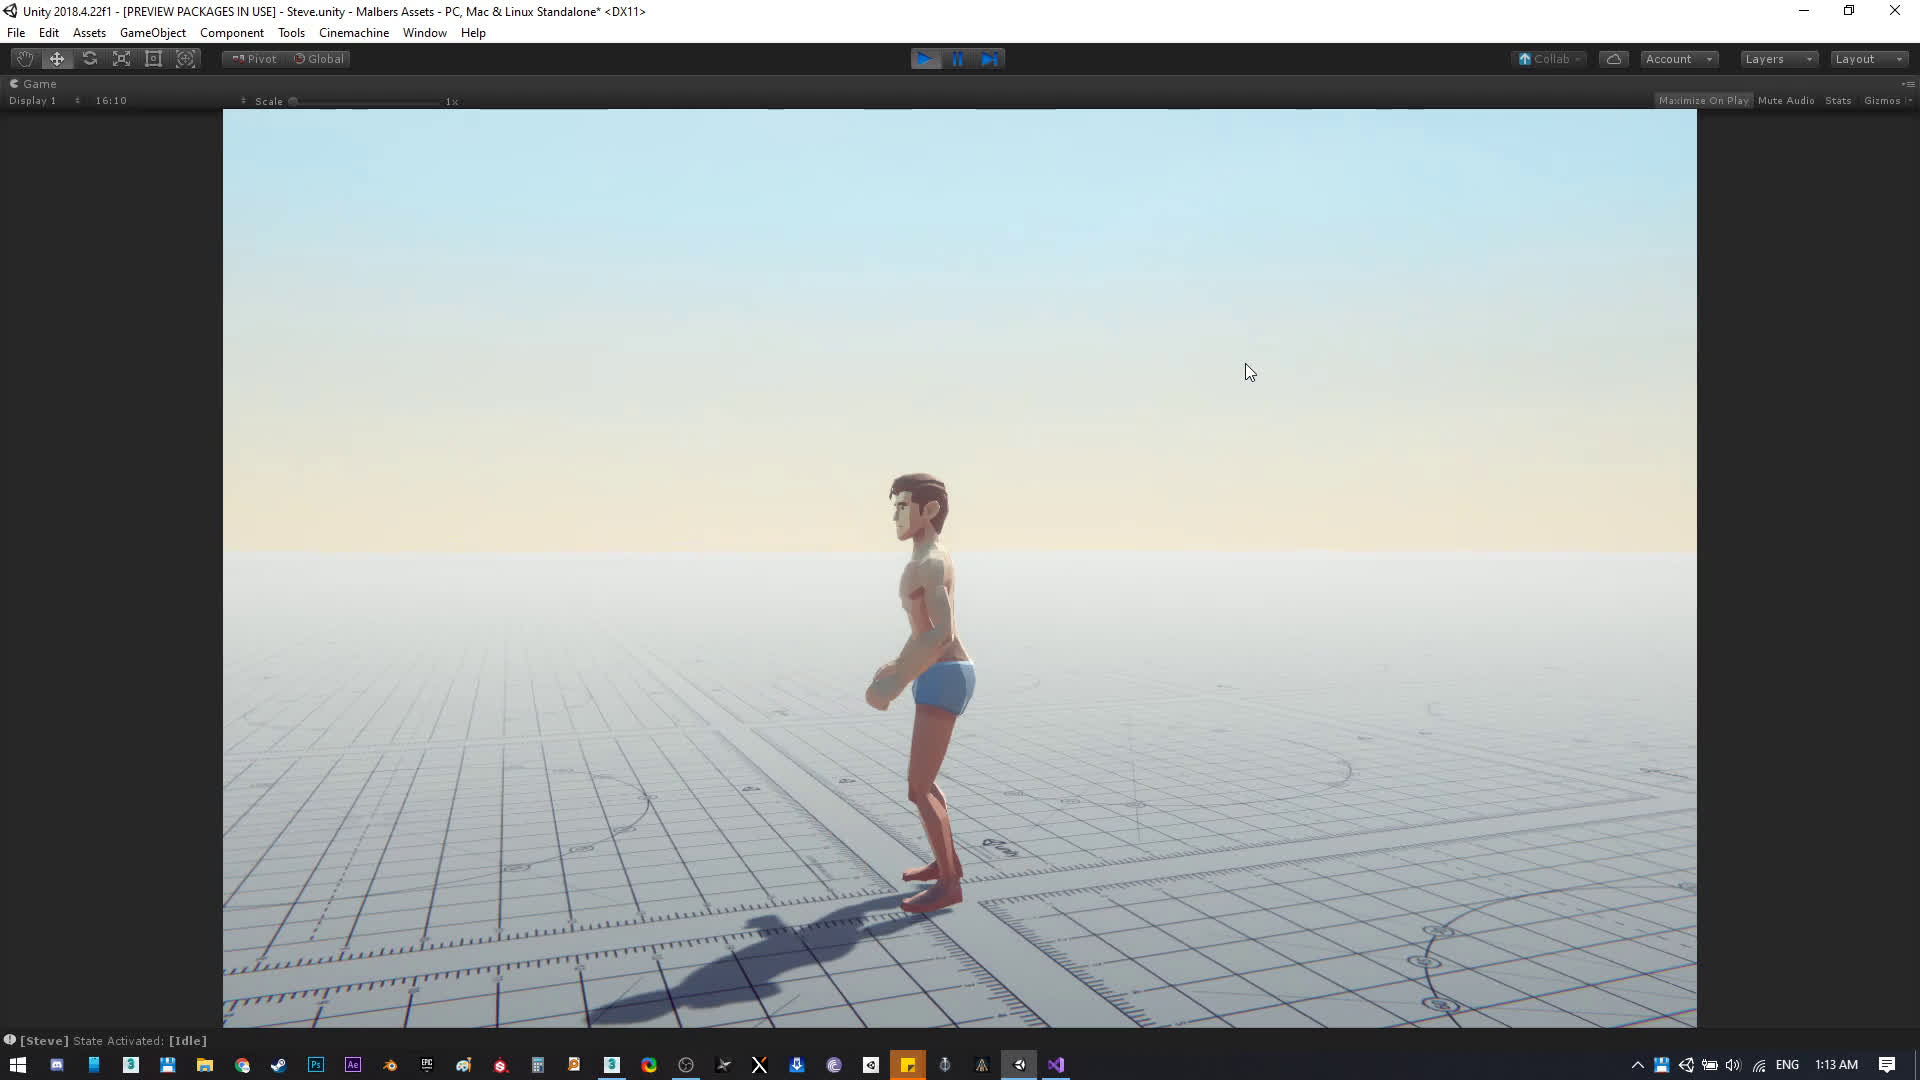Open the Cloud services icon
The image size is (1920, 1080).
pos(1613,59)
